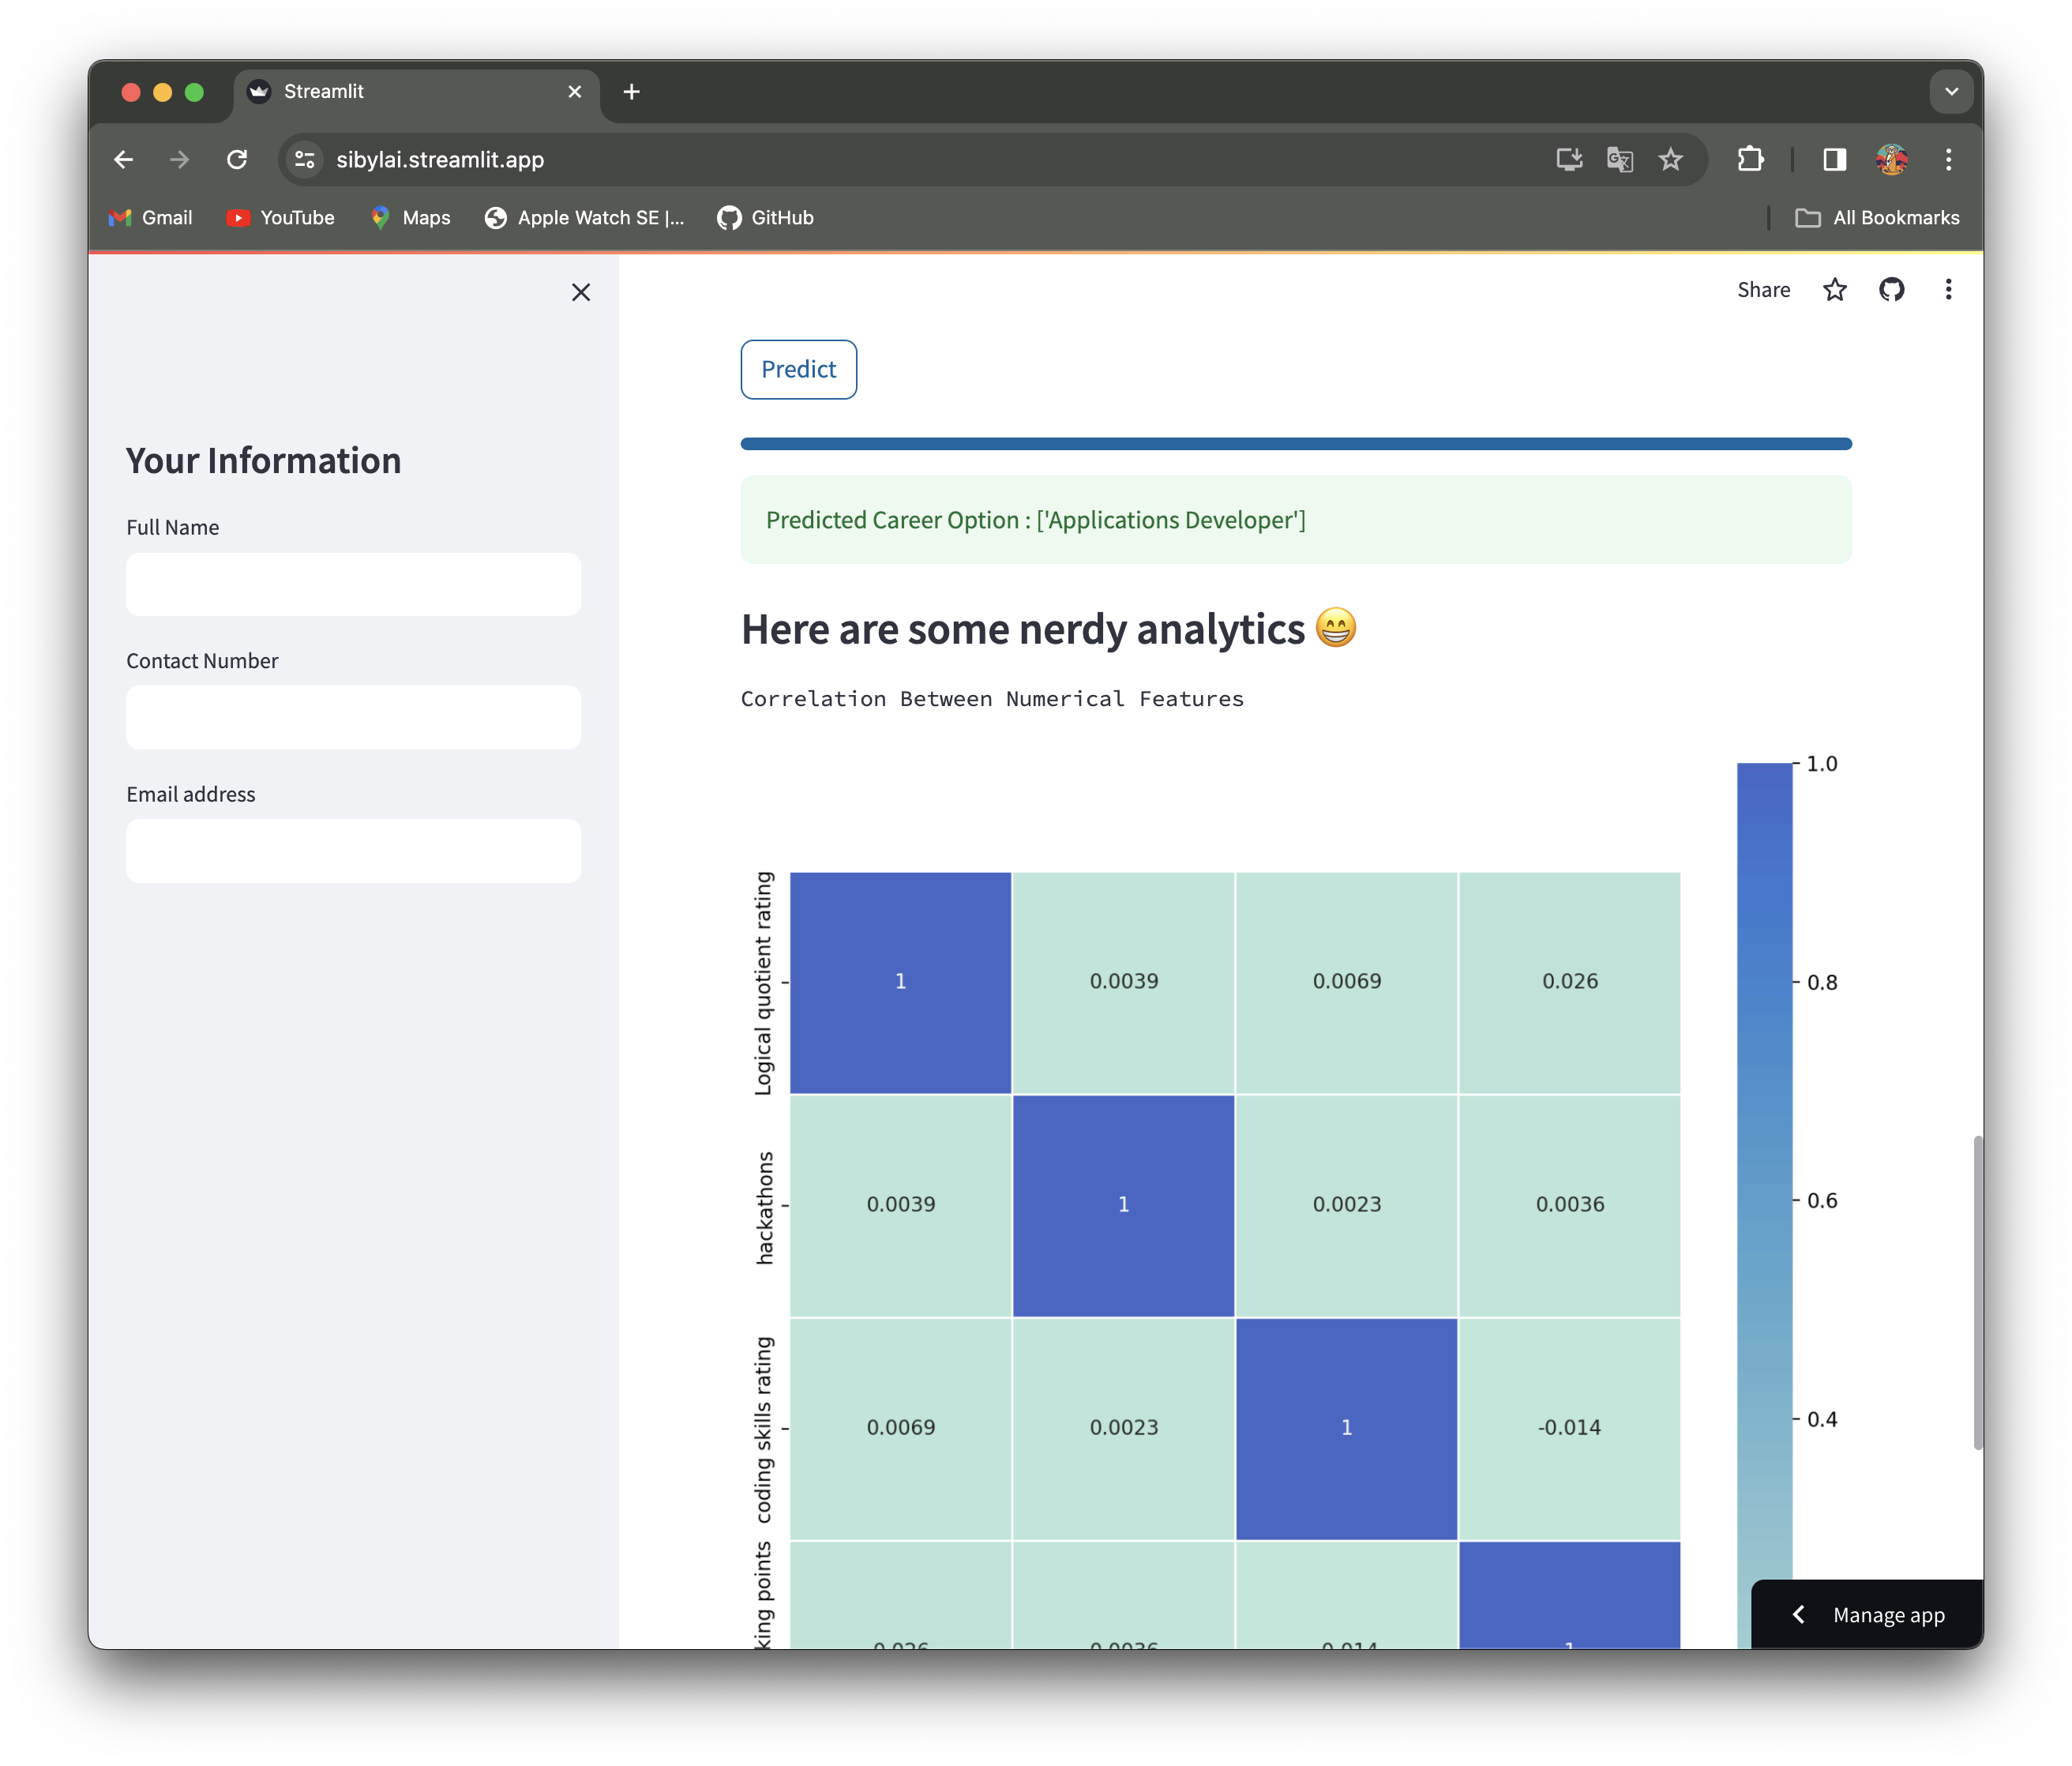Screen dimensions: 2072x1766
Task: Toggle Chrome side panel icon
Action: coord(1834,160)
